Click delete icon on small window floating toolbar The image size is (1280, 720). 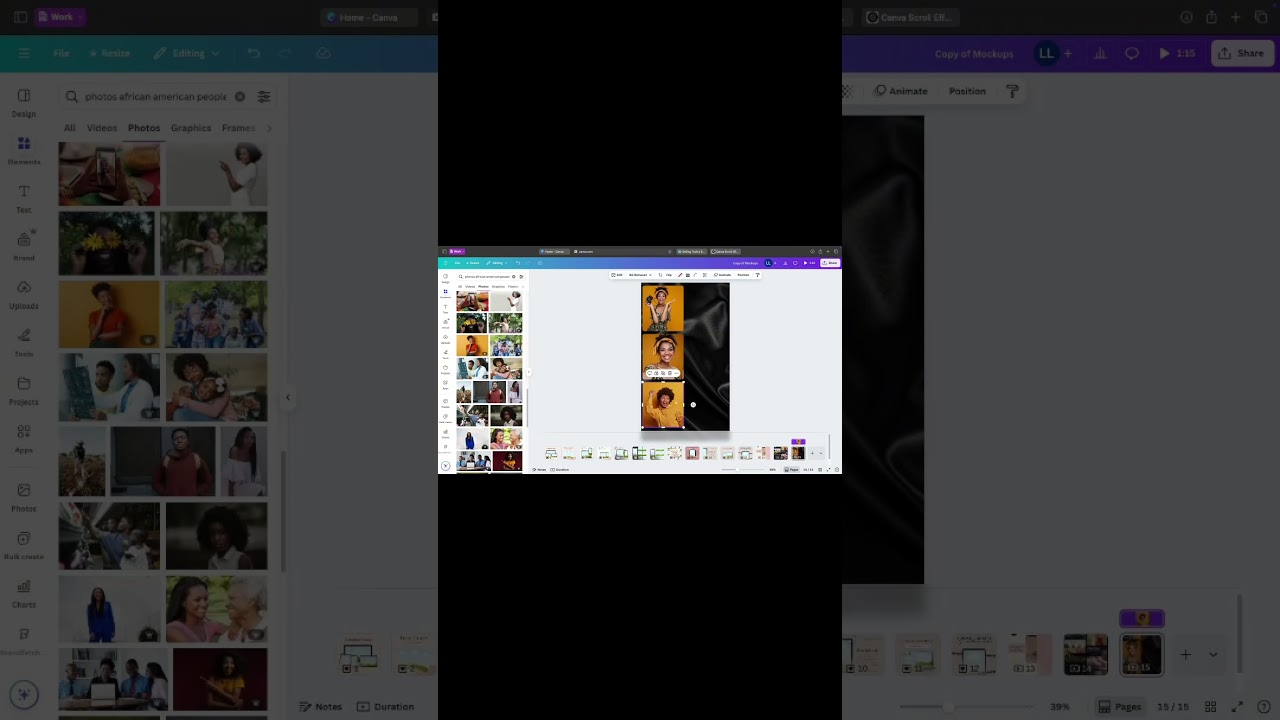coord(670,373)
